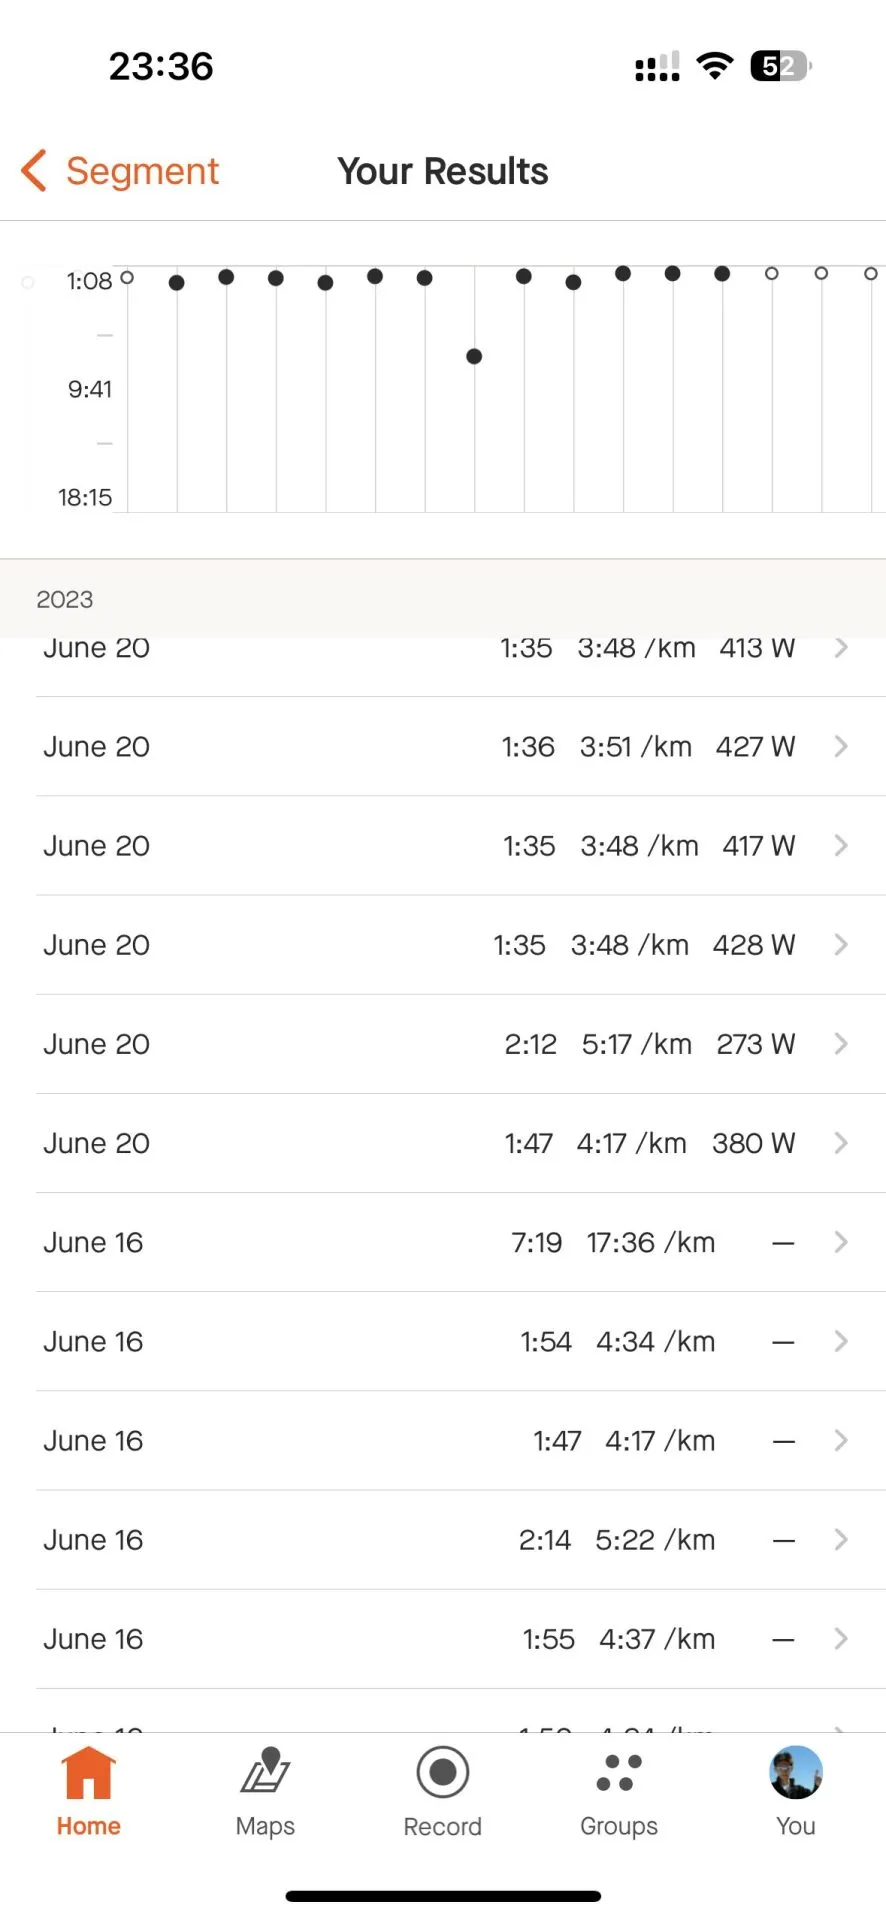Open June 20 result with 427 W

point(440,747)
